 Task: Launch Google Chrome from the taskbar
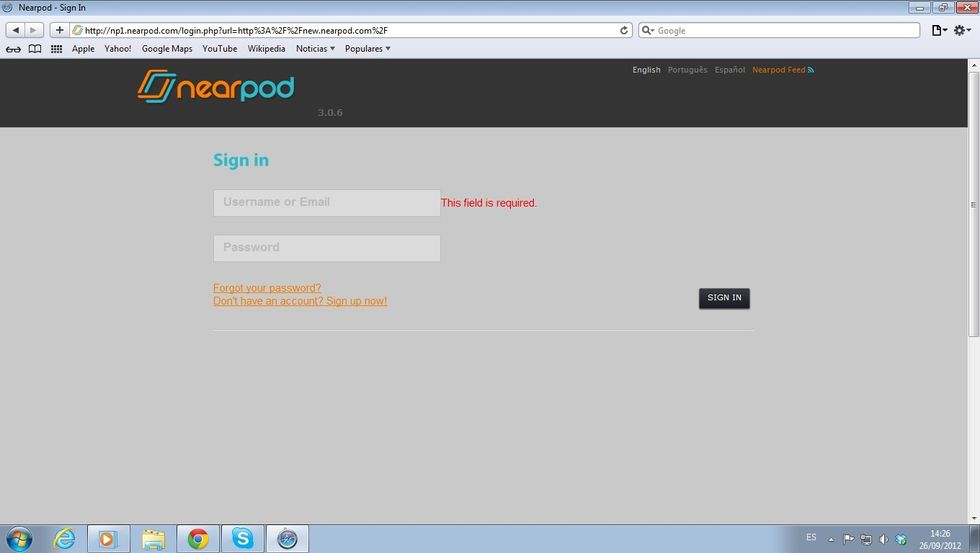tap(198, 539)
